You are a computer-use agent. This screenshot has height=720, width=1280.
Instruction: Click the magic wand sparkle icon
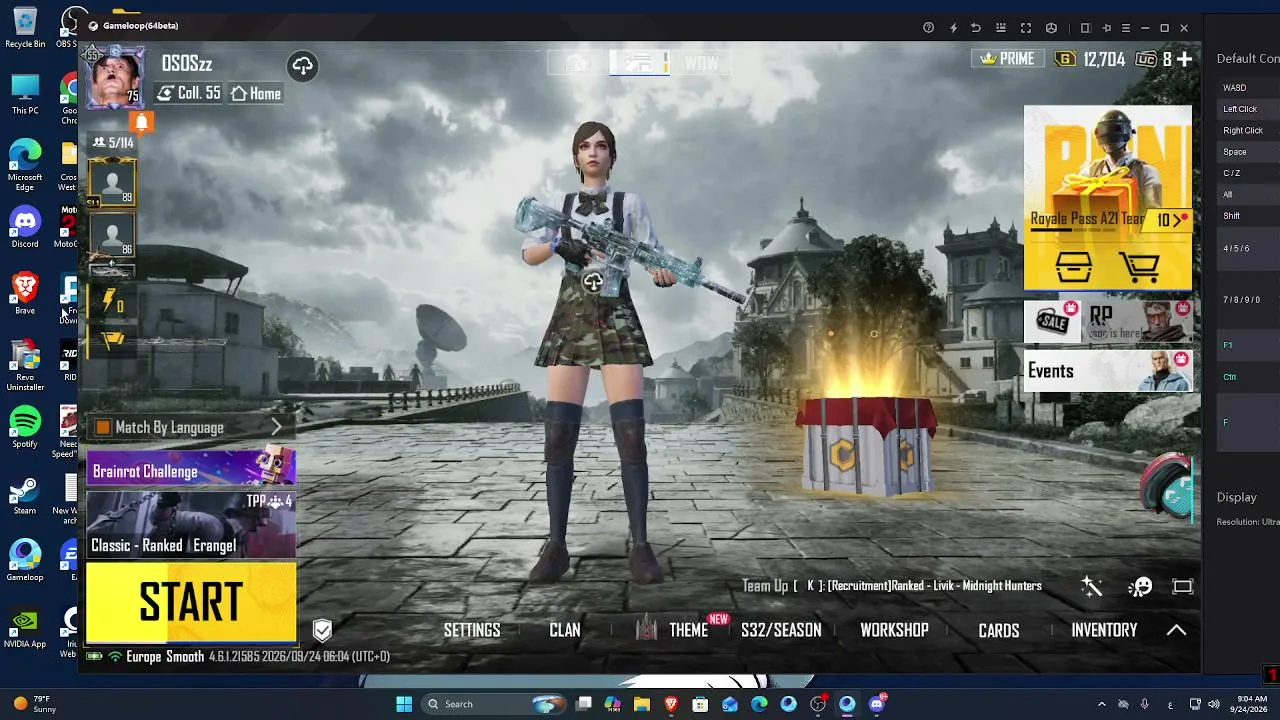click(1091, 587)
